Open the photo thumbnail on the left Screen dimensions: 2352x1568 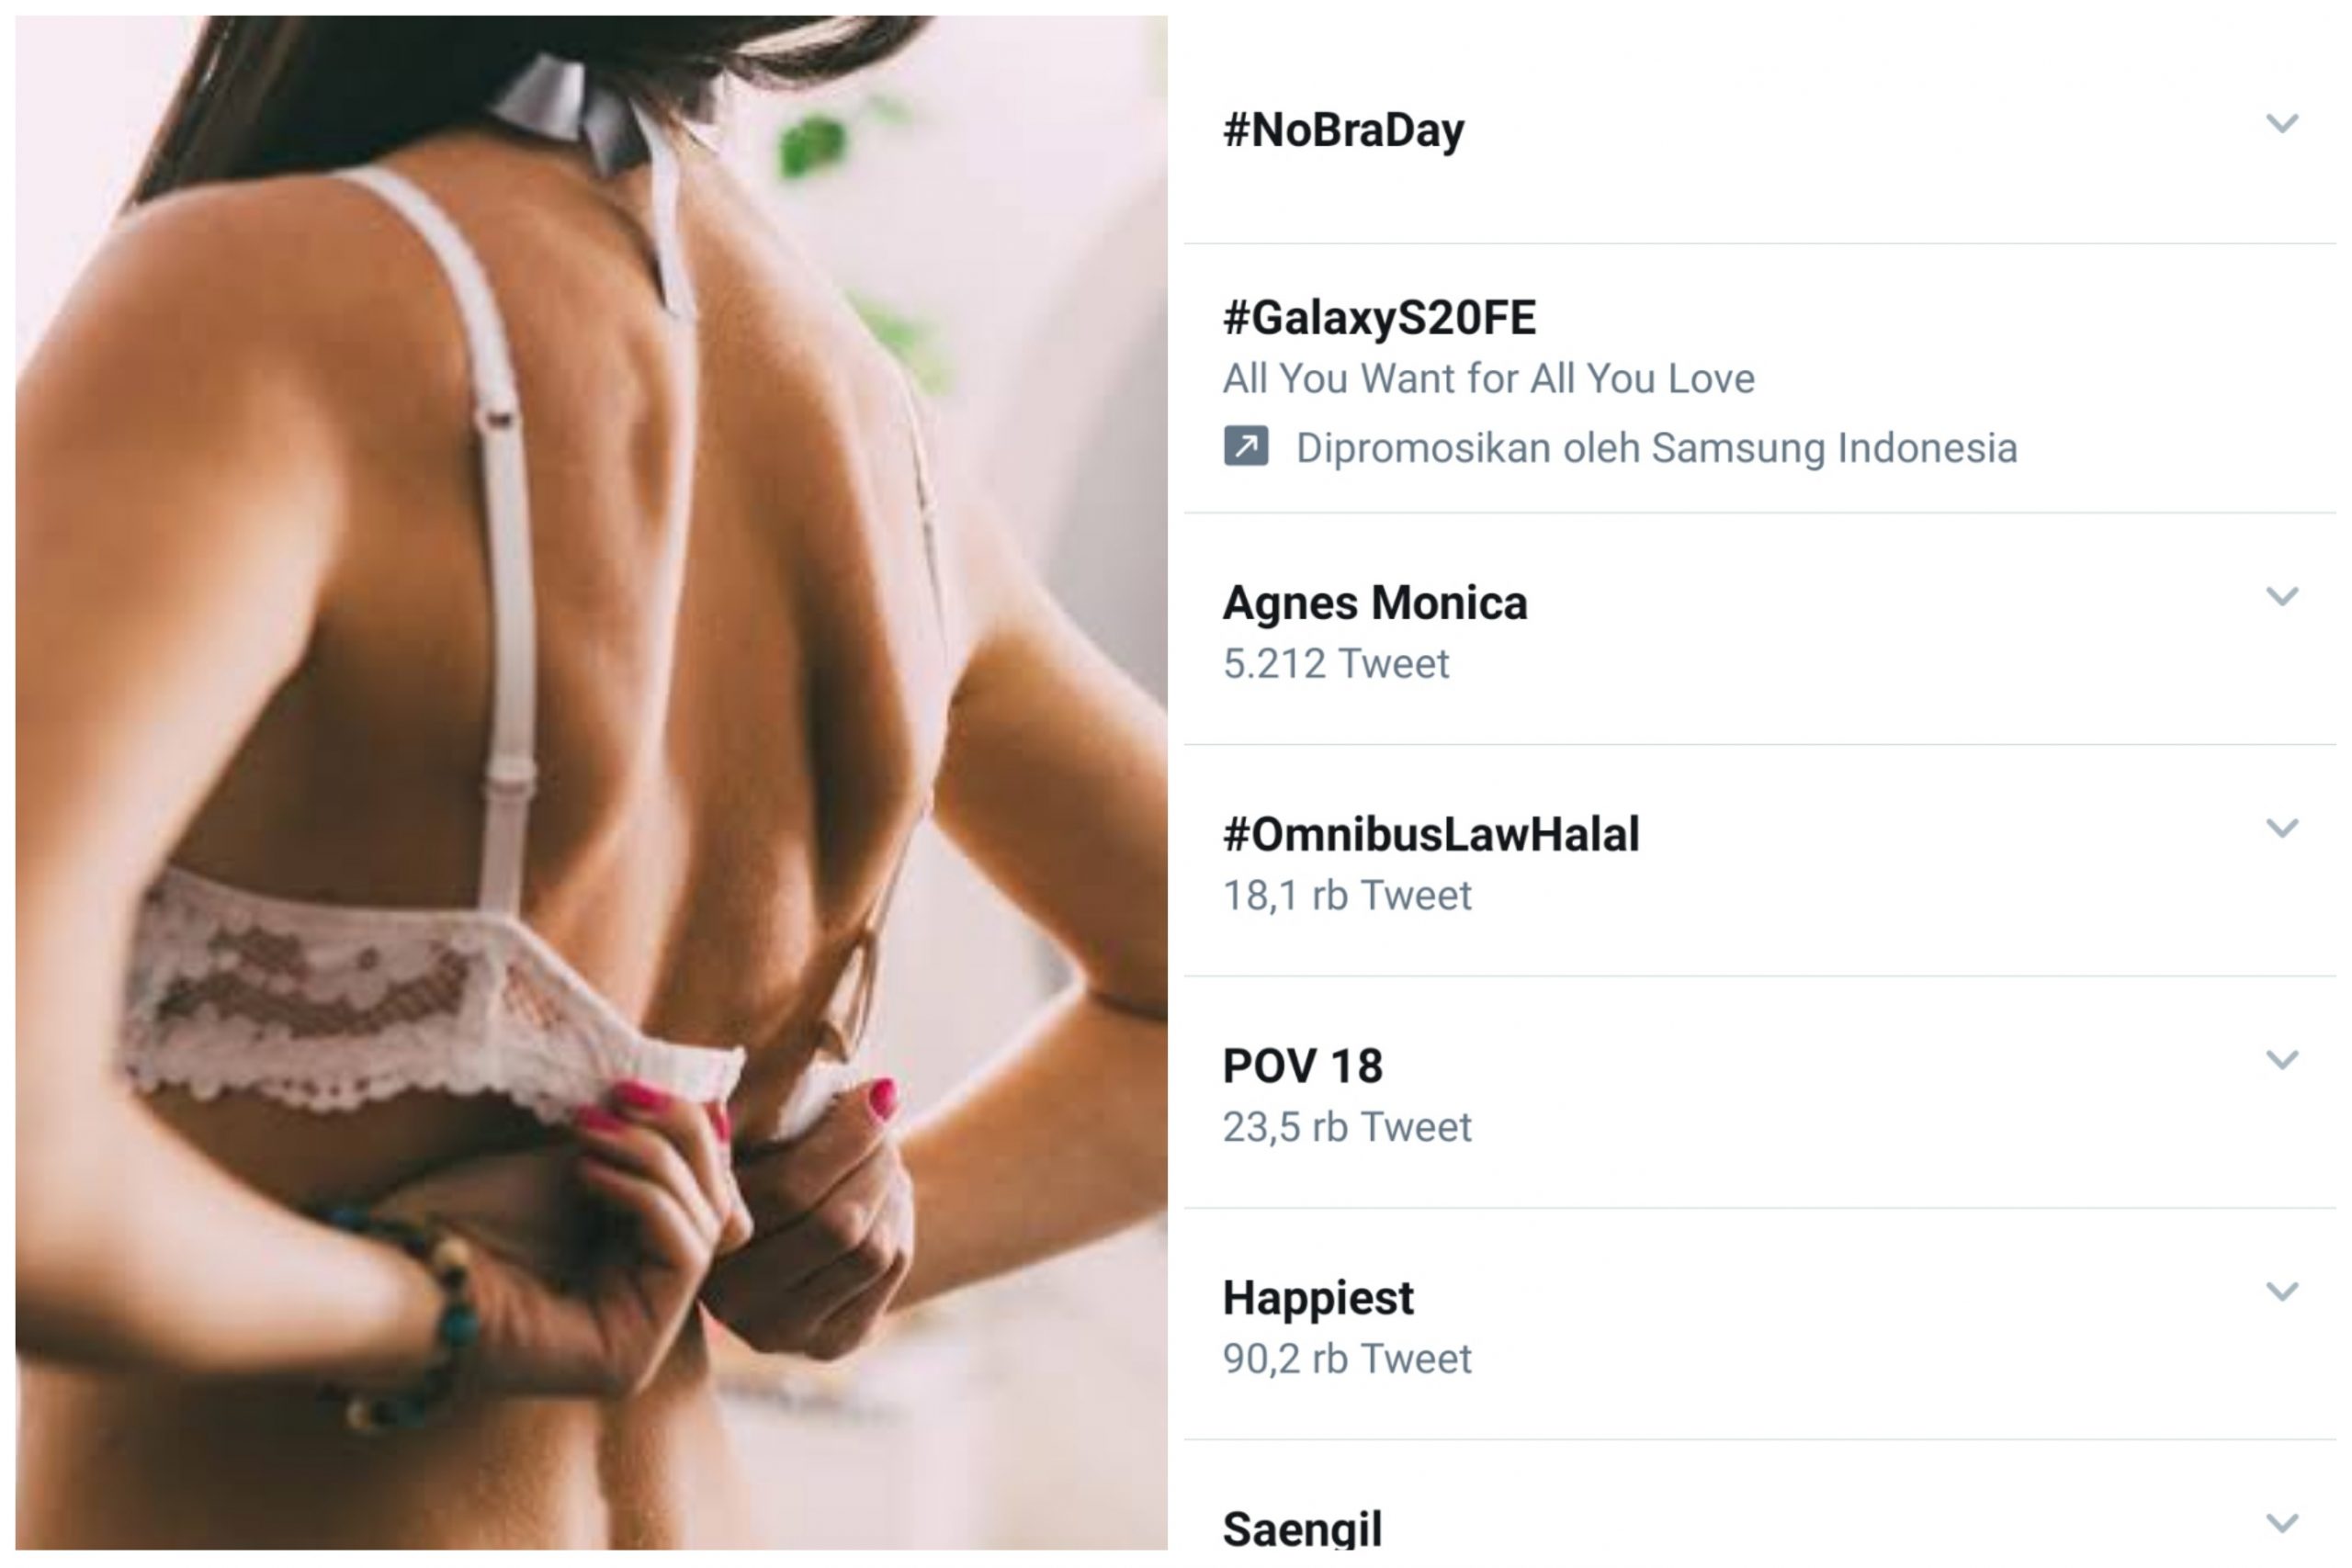(x=591, y=782)
